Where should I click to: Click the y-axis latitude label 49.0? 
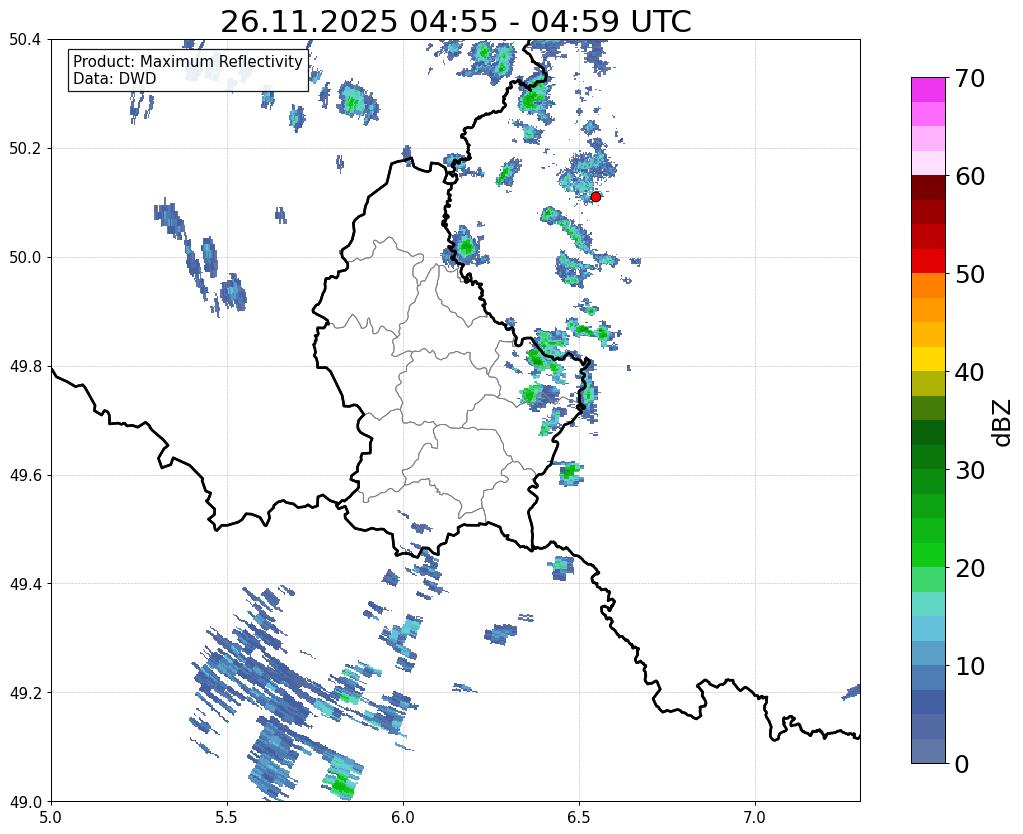pyautogui.click(x=26, y=802)
